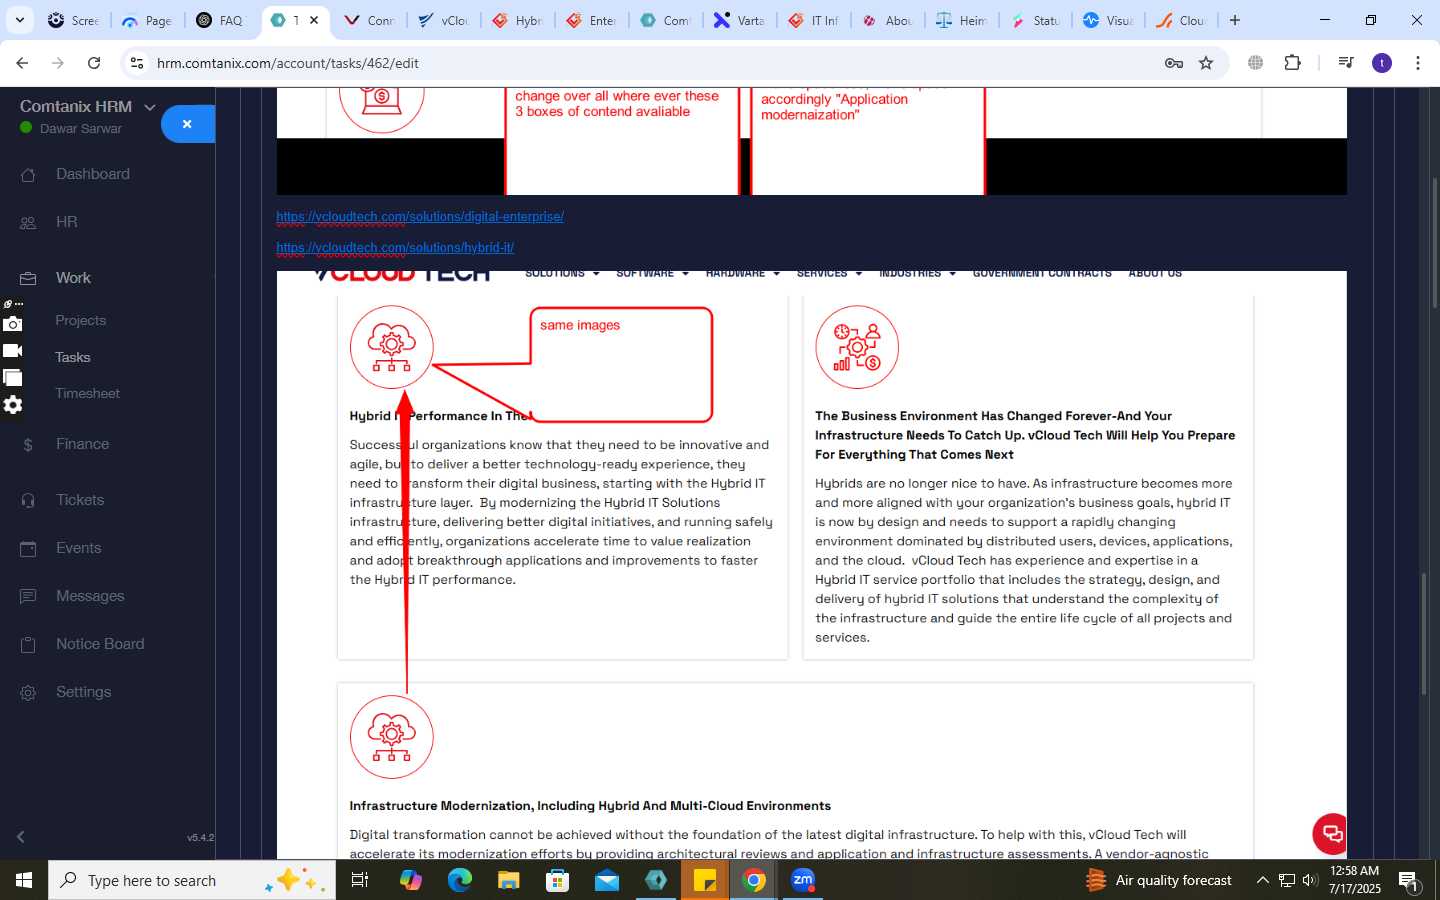The height and width of the screenshot is (900, 1440).
Task: Open Timesheet under Work
Action: pos(88,393)
